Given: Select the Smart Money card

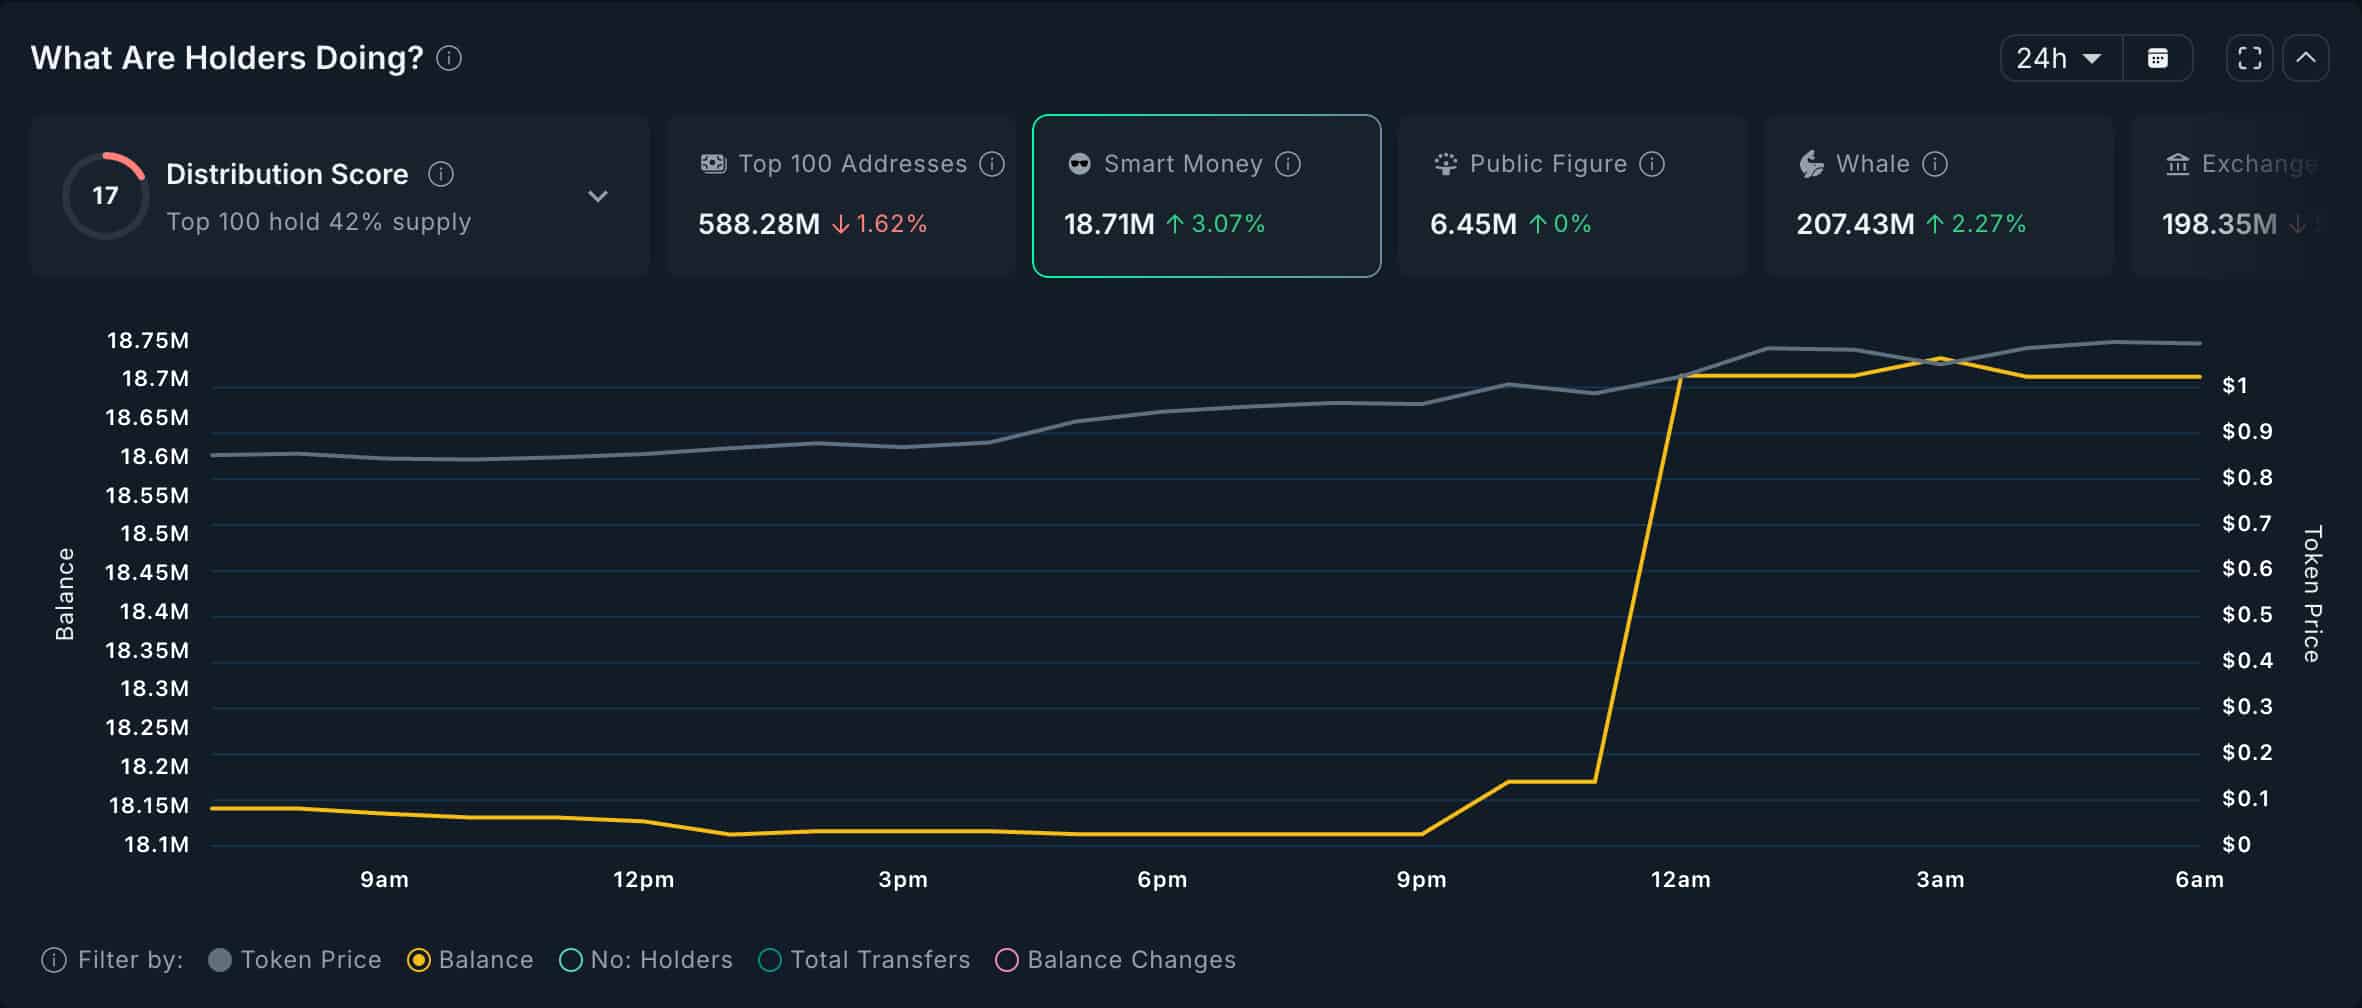Looking at the screenshot, I should click(x=1205, y=196).
